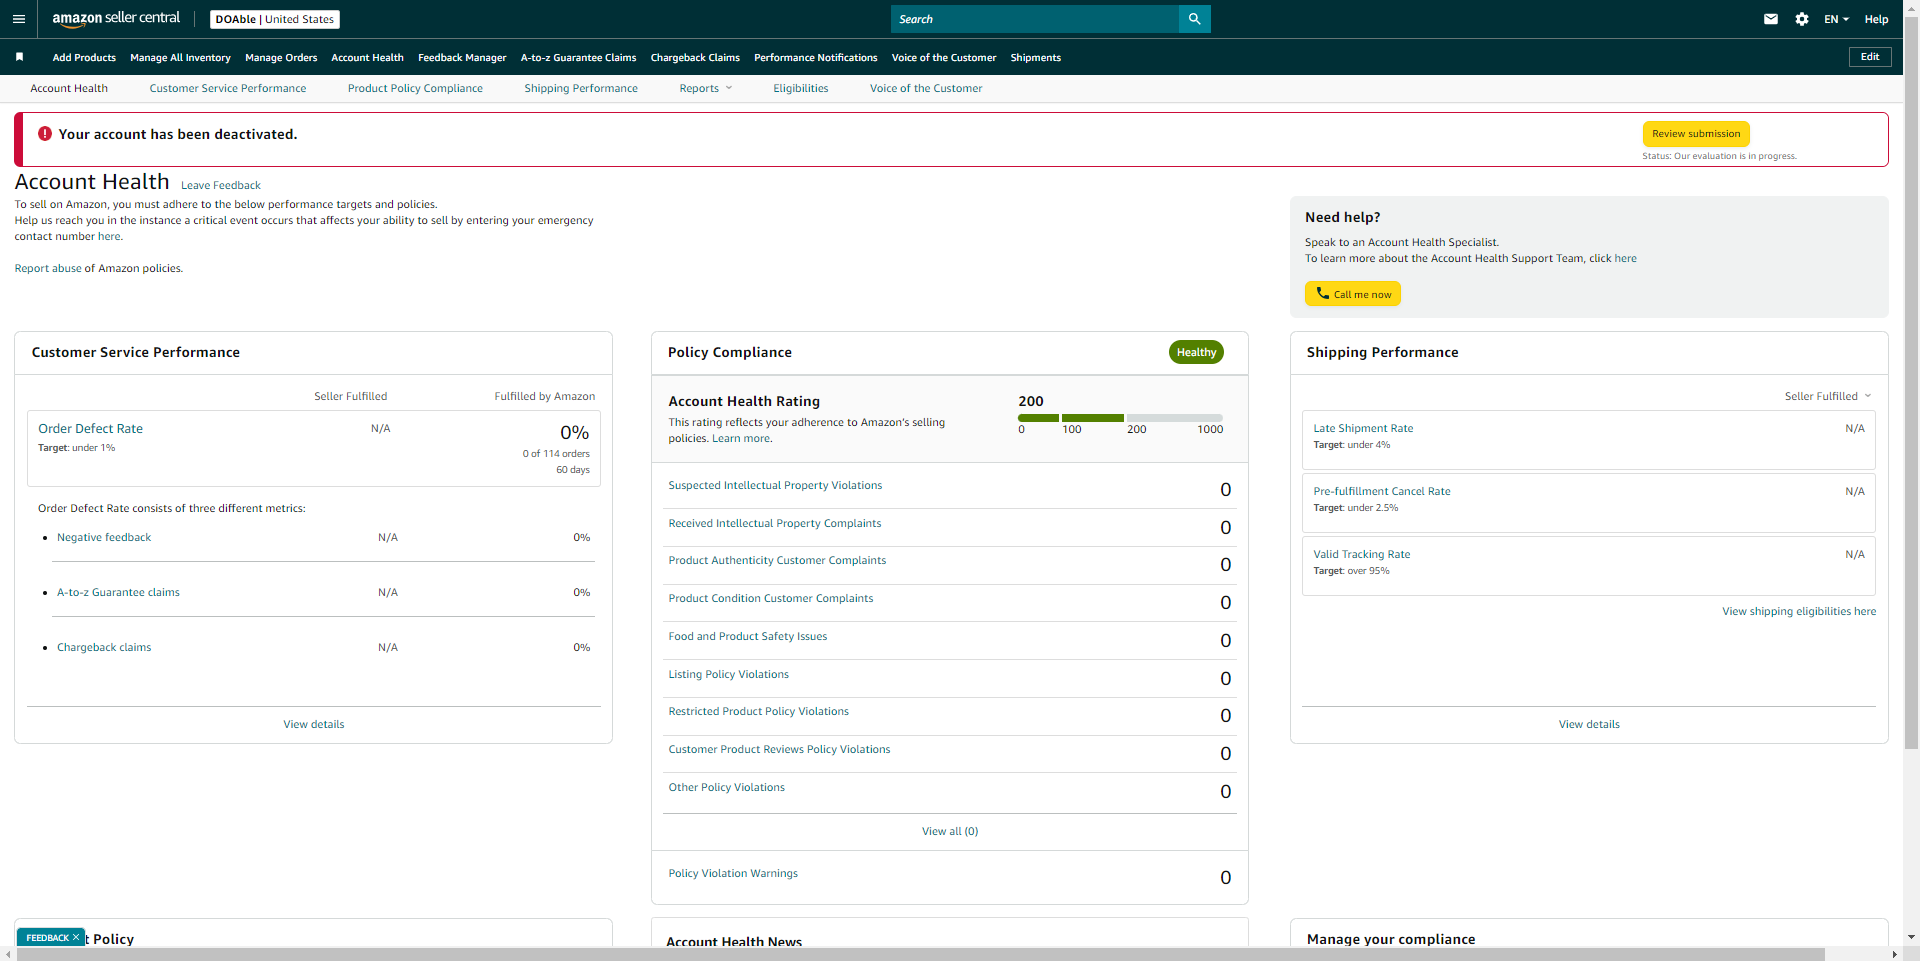1920x961 pixels.
Task: Select the Customer Service Performance tab
Action: (x=228, y=88)
